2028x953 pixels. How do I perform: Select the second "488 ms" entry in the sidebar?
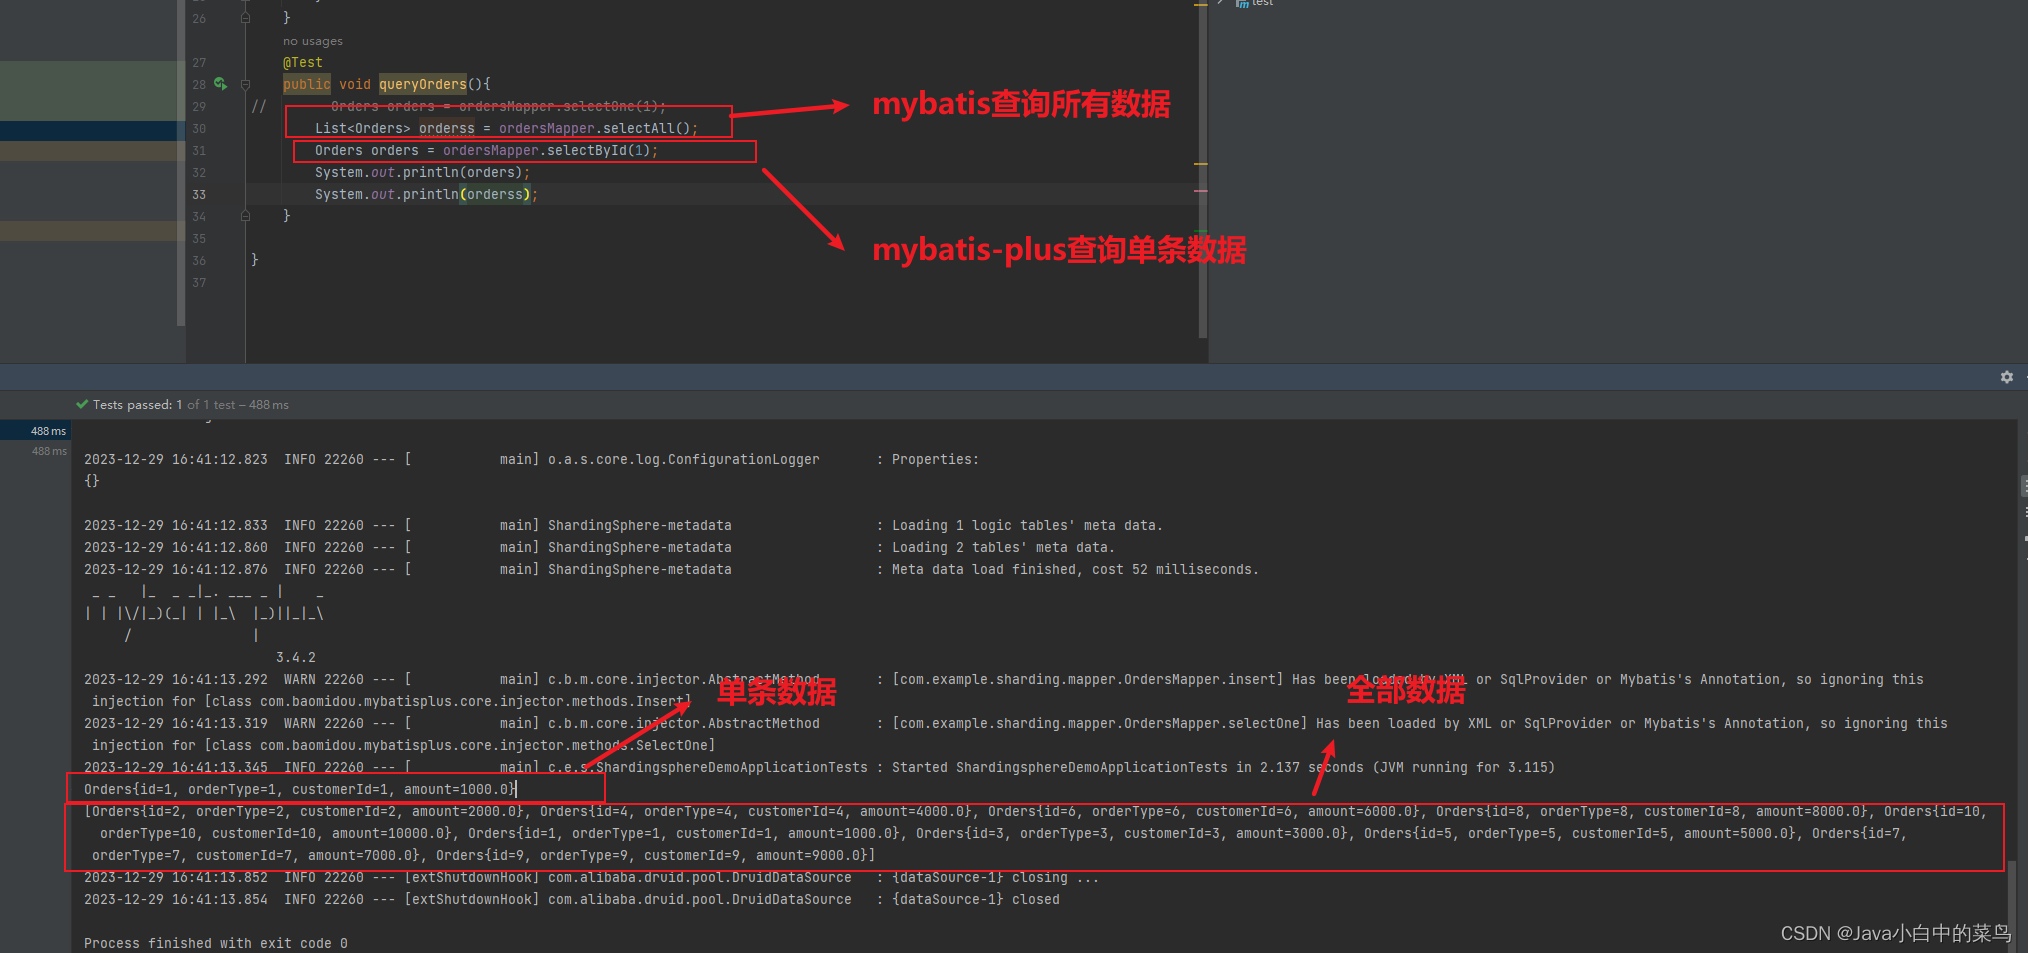pyautogui.click(x=48, y=451)
